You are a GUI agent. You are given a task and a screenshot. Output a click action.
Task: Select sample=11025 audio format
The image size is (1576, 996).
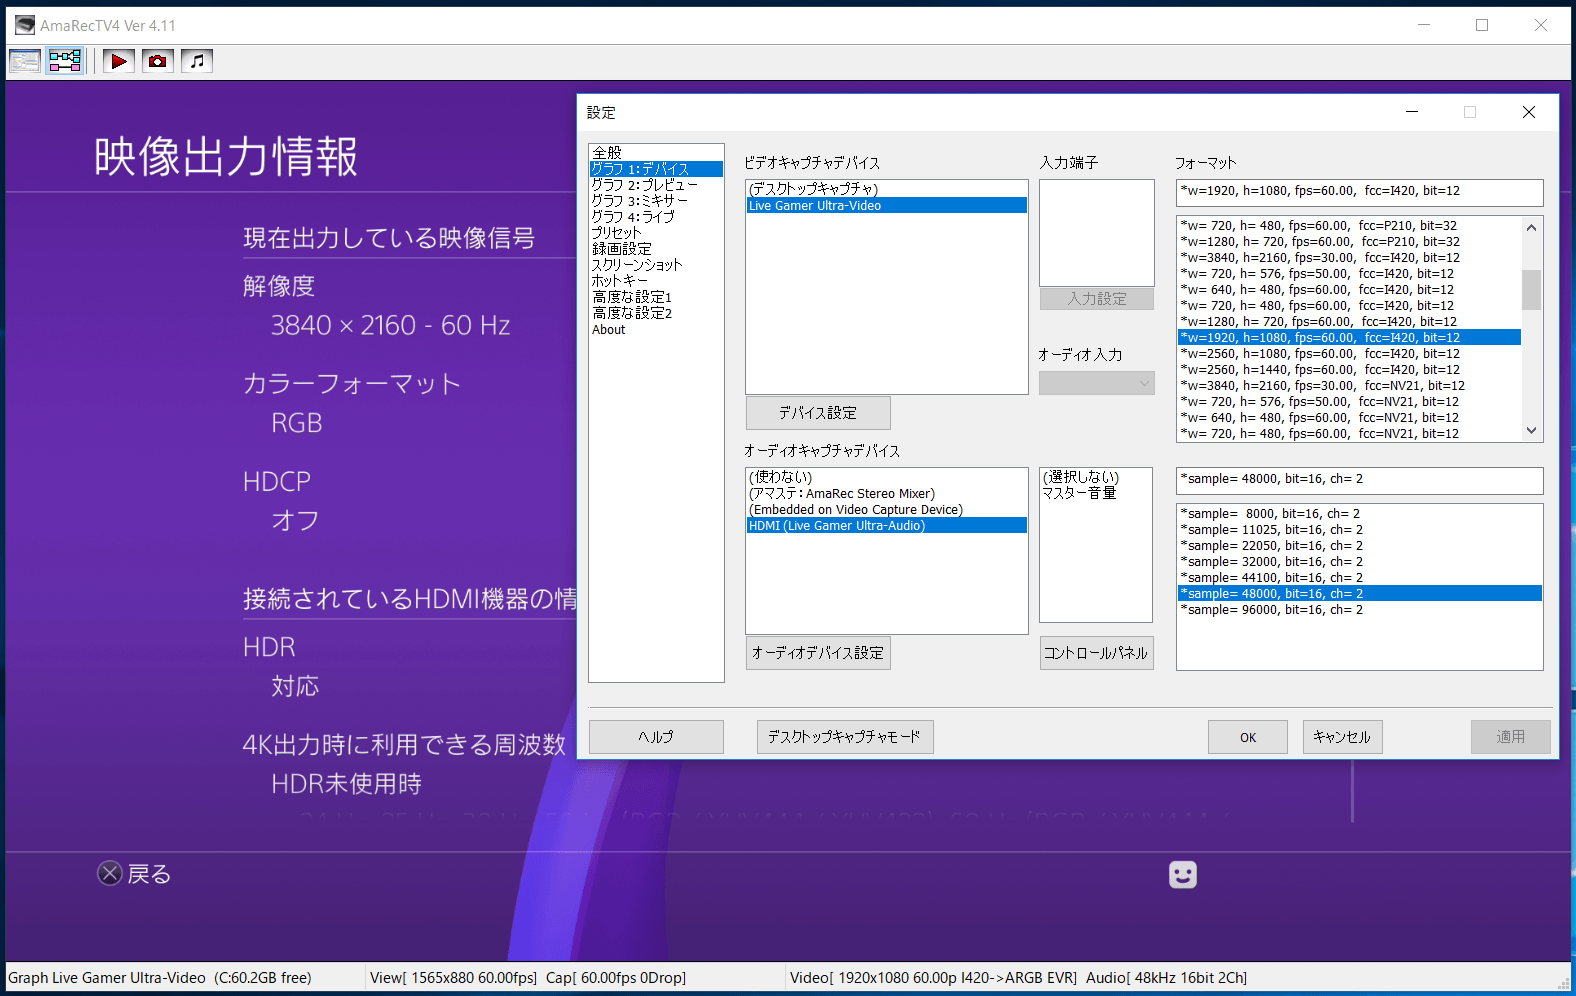click(x=1360, y=529)
